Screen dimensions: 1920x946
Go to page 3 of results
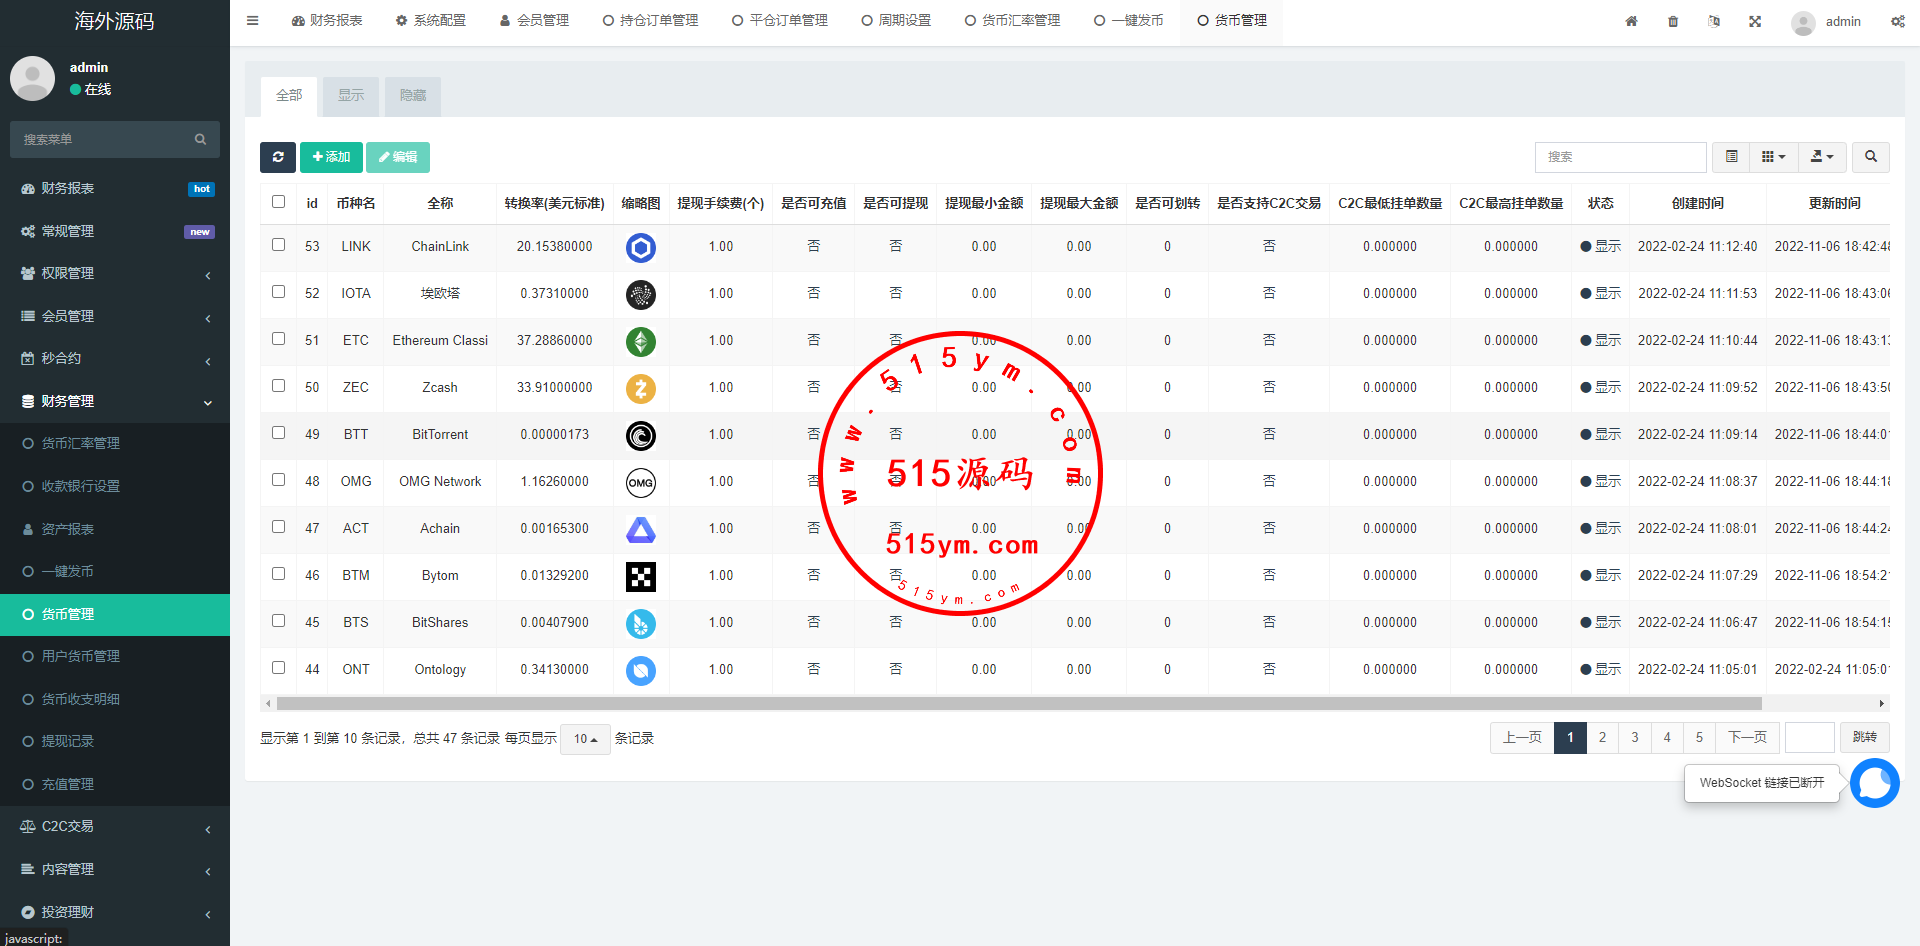(x=1635, y=738)
